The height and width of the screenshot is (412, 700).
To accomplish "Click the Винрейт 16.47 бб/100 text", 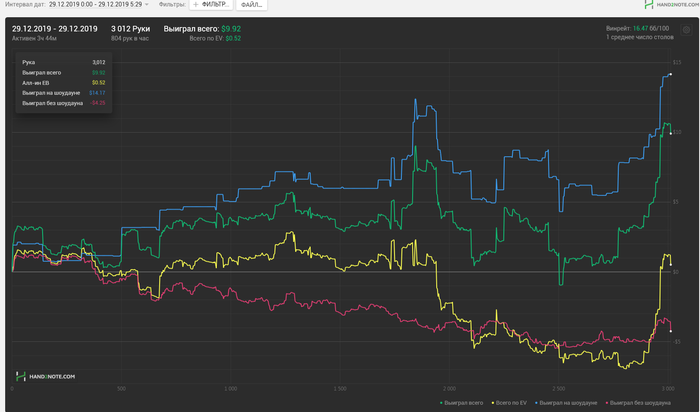I will point(637,28).
